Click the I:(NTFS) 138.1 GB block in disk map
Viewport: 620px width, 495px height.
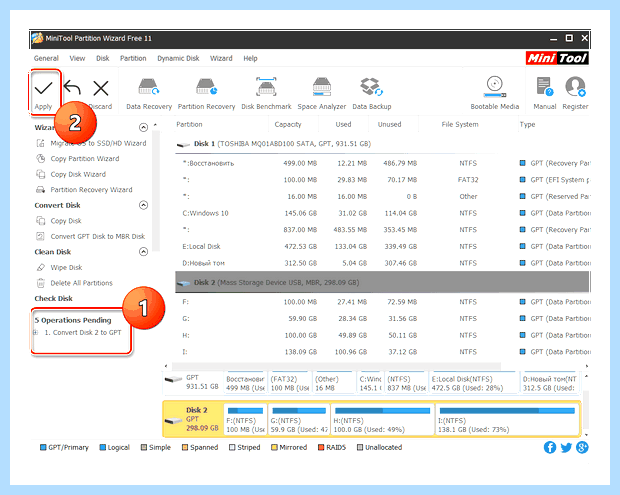507,419
